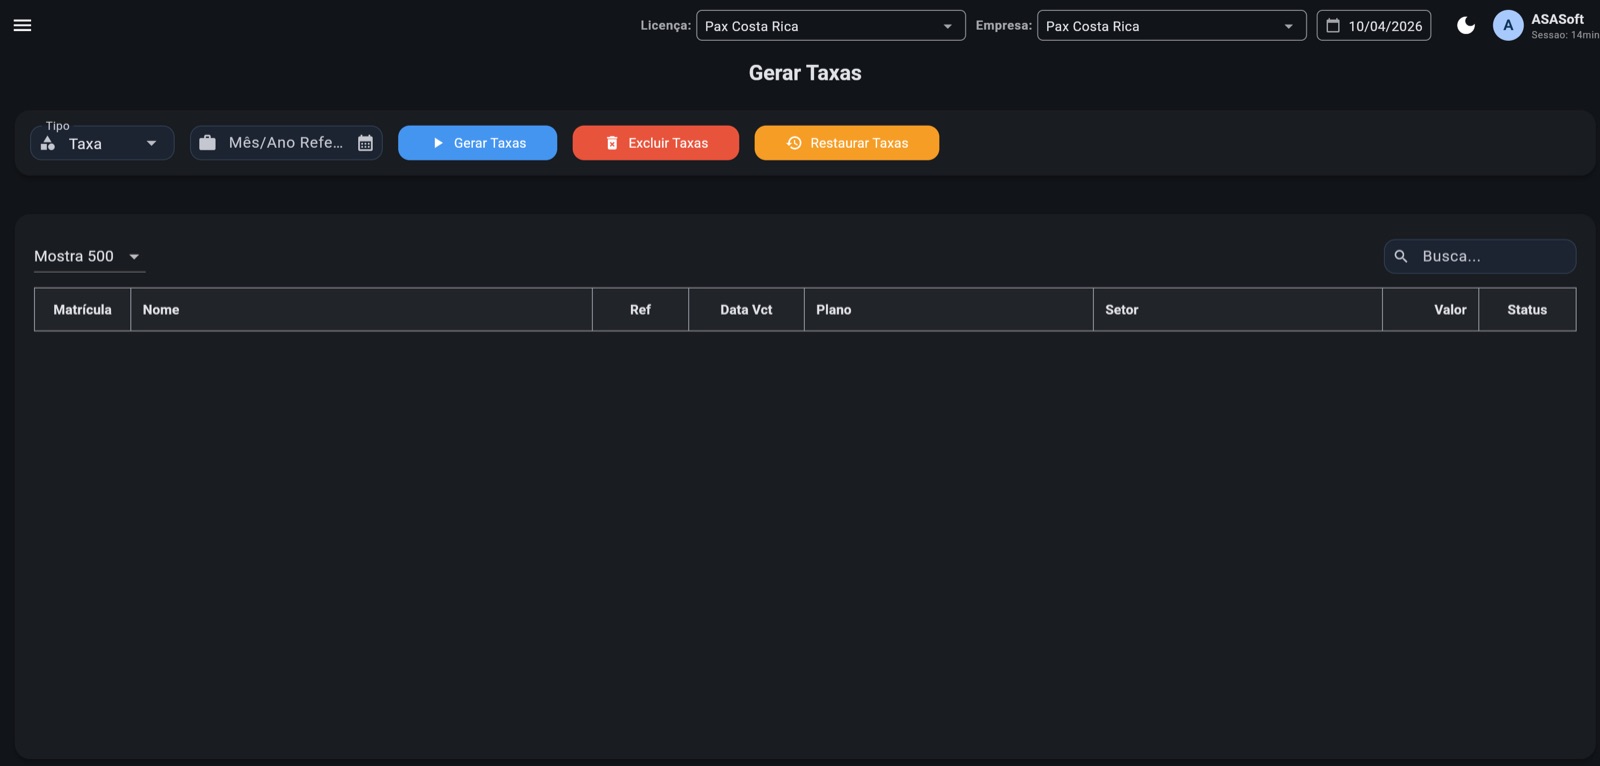Click the Busca search field
This screenshot has height=766, width=1600.
pyautogui.click(x=1492, y=257)
